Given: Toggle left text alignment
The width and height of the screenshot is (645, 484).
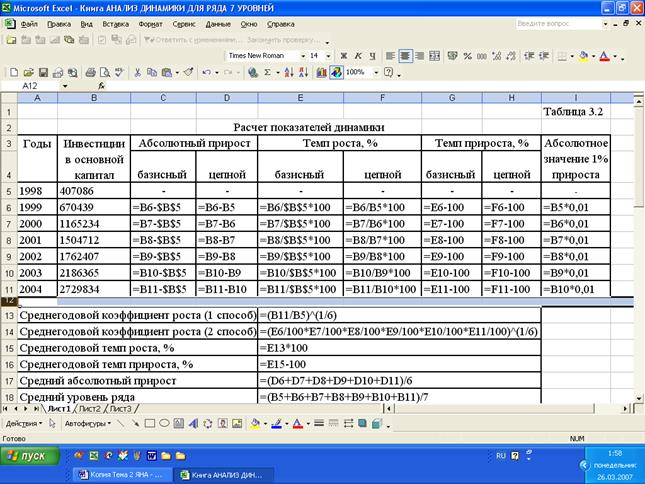Looking at the screenshot, I should point(390,56).
